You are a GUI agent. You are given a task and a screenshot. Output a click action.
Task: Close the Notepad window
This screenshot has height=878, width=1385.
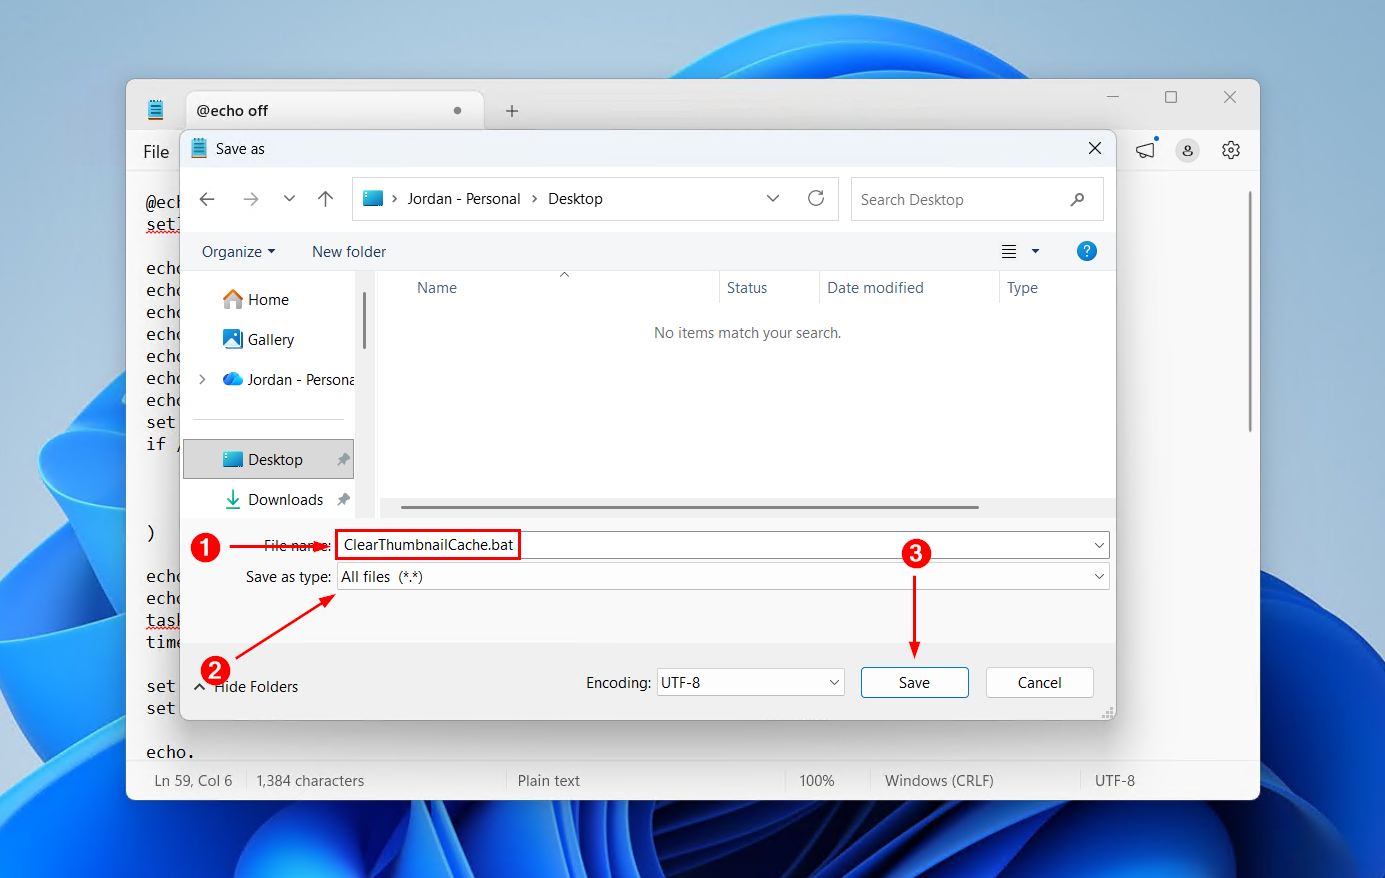[x=1230, y=97]
